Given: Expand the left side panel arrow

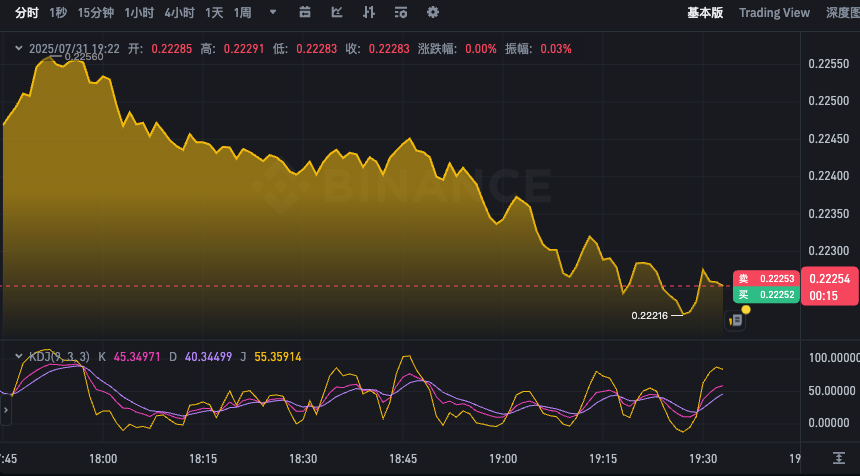Looking at the screenshot, I should coord(5,408).
